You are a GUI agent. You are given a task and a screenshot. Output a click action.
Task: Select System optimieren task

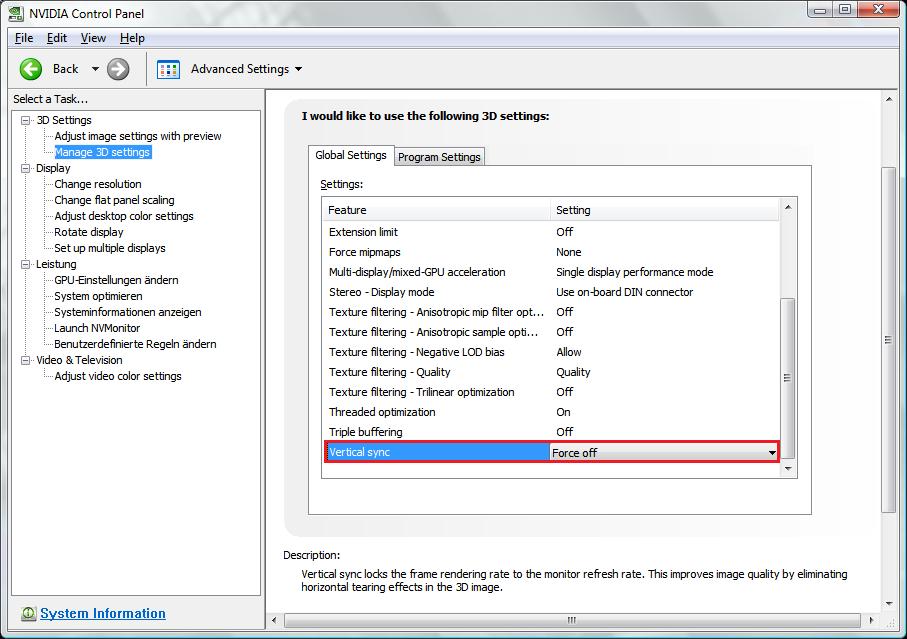(x=98, y=296)
